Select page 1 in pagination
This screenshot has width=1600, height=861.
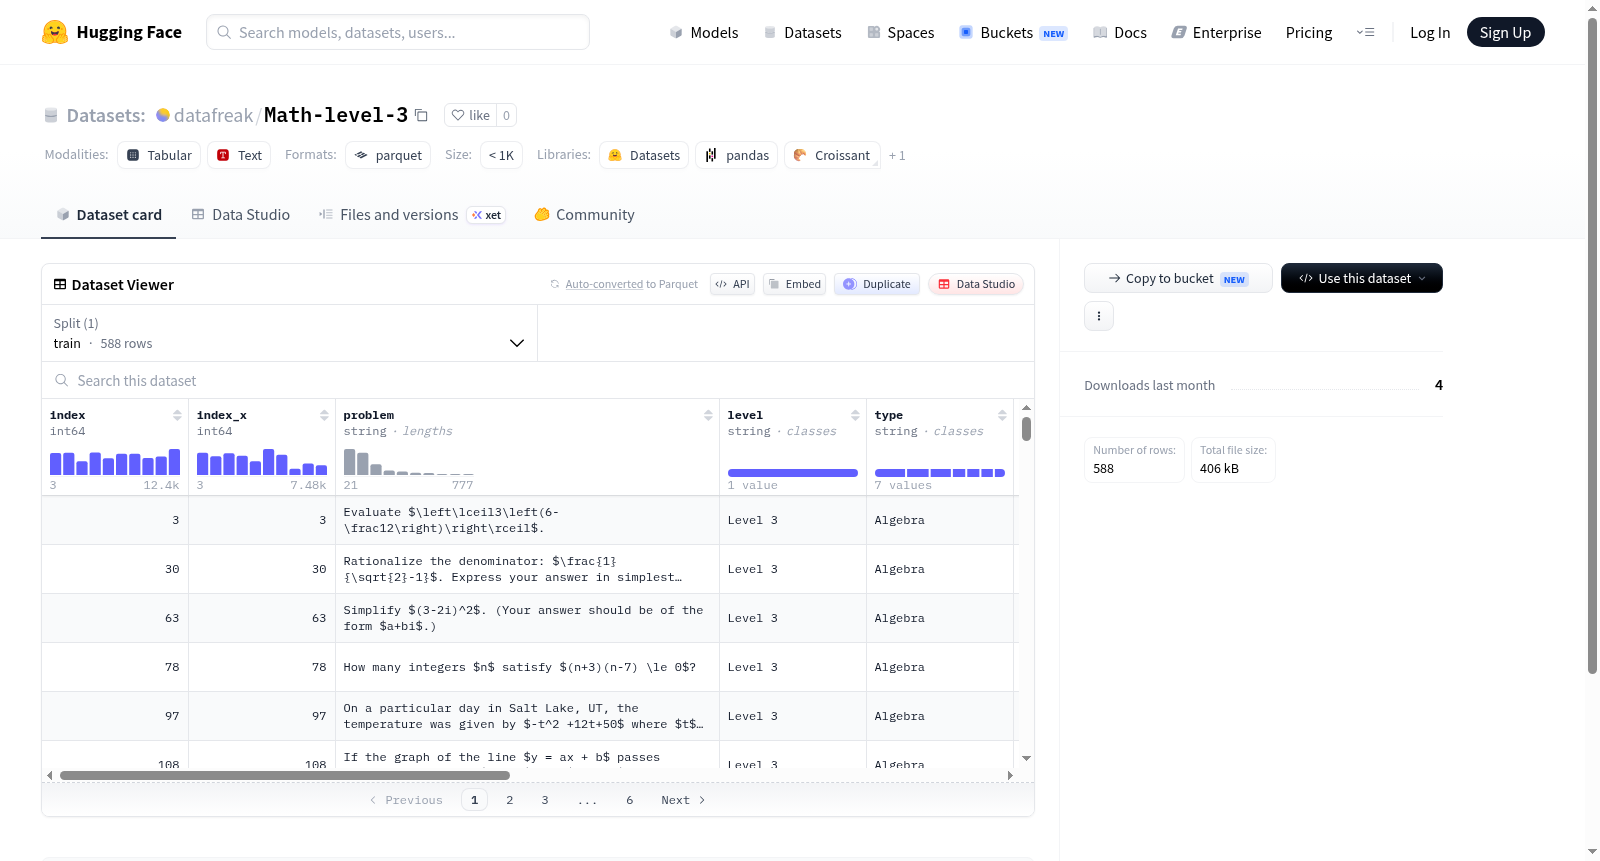474,800
